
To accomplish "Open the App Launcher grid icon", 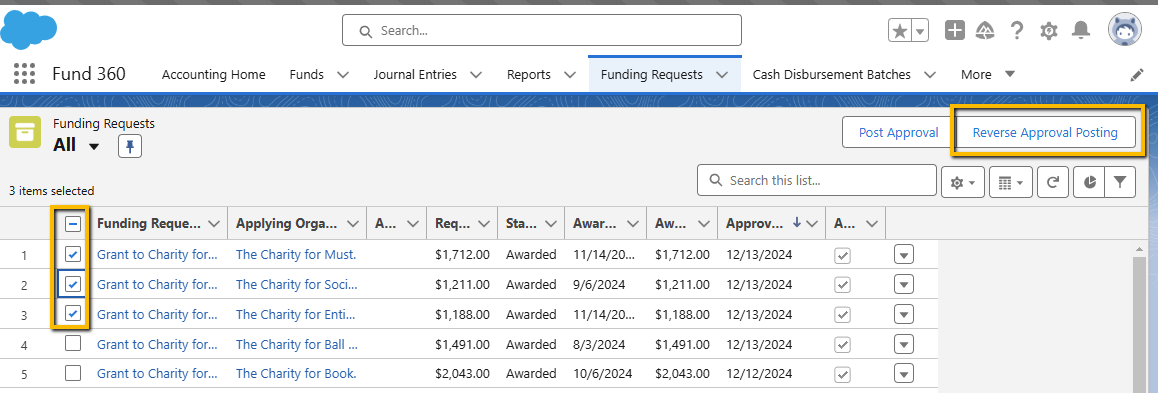I will pos(25,74).
